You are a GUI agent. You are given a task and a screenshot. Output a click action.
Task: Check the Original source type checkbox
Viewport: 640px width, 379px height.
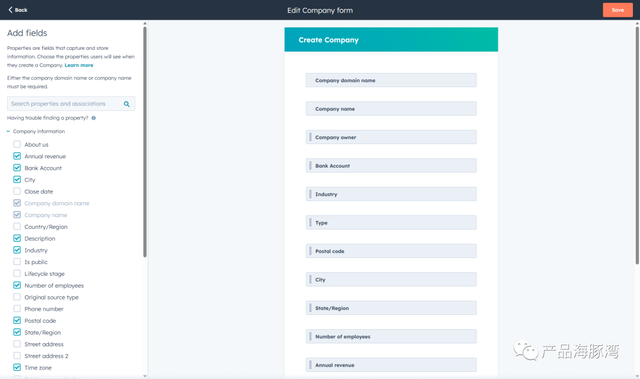[17, 297]
